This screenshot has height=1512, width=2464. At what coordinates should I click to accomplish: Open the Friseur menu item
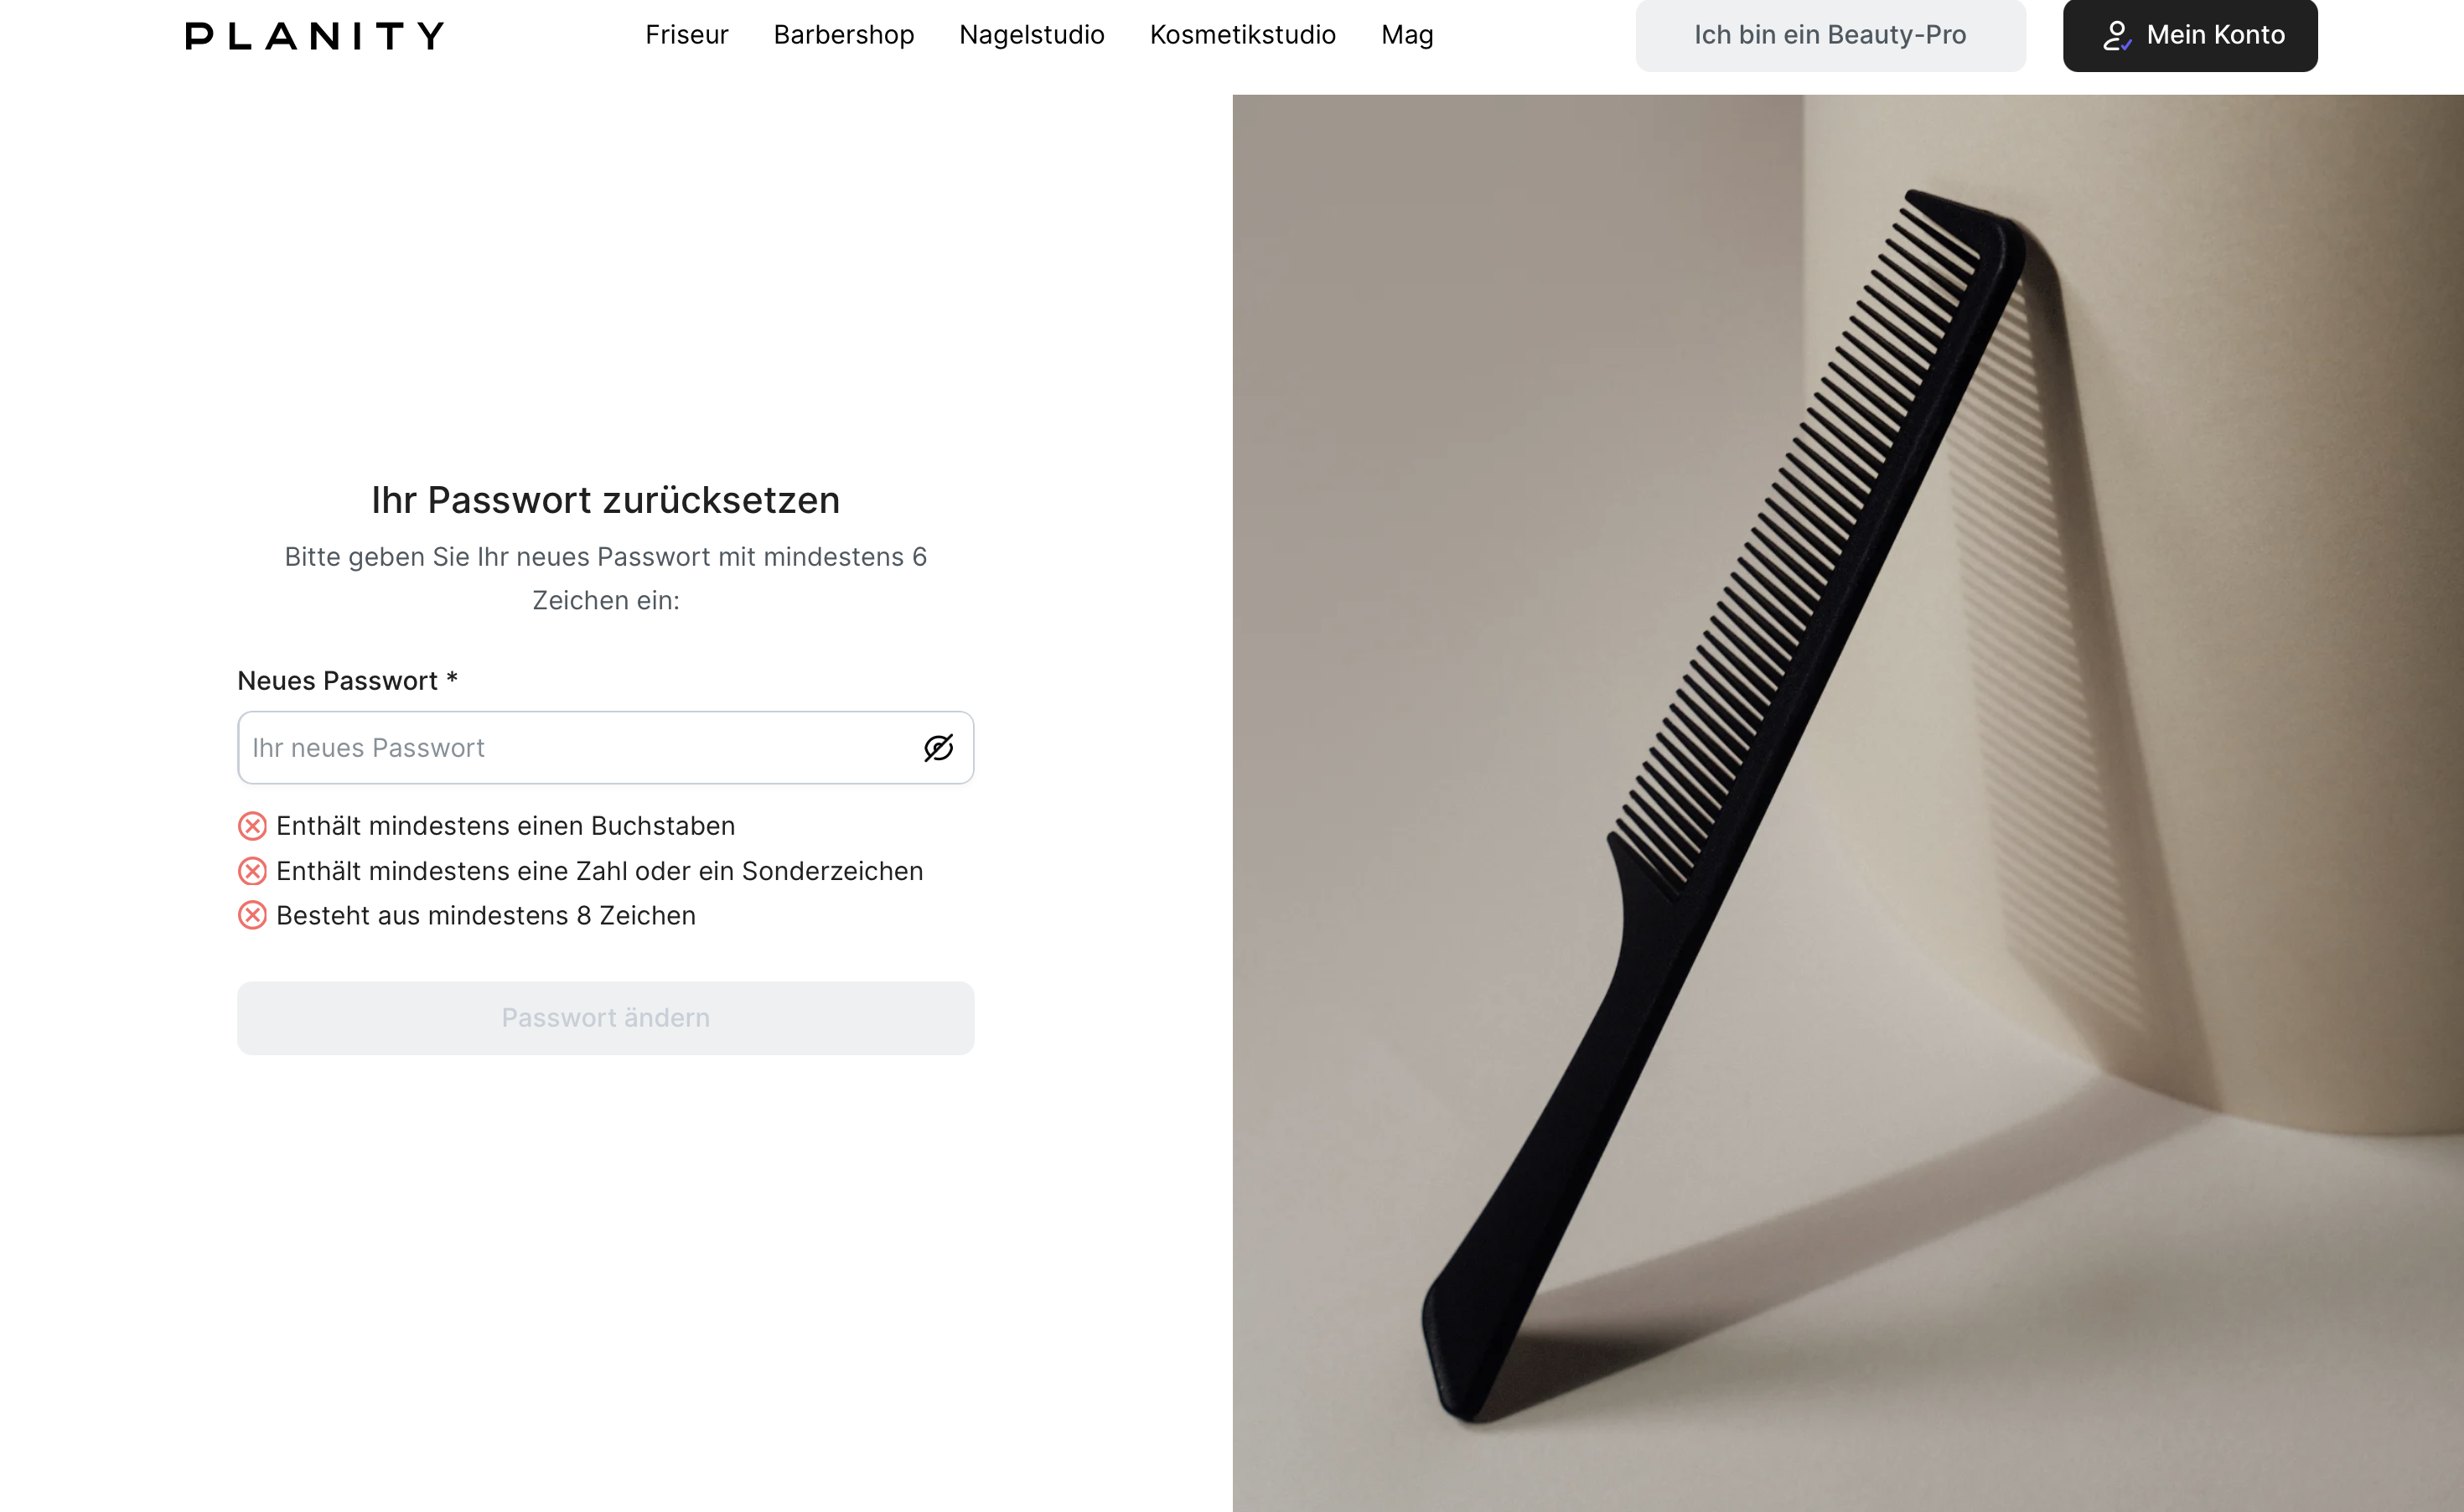coord(687,35)
